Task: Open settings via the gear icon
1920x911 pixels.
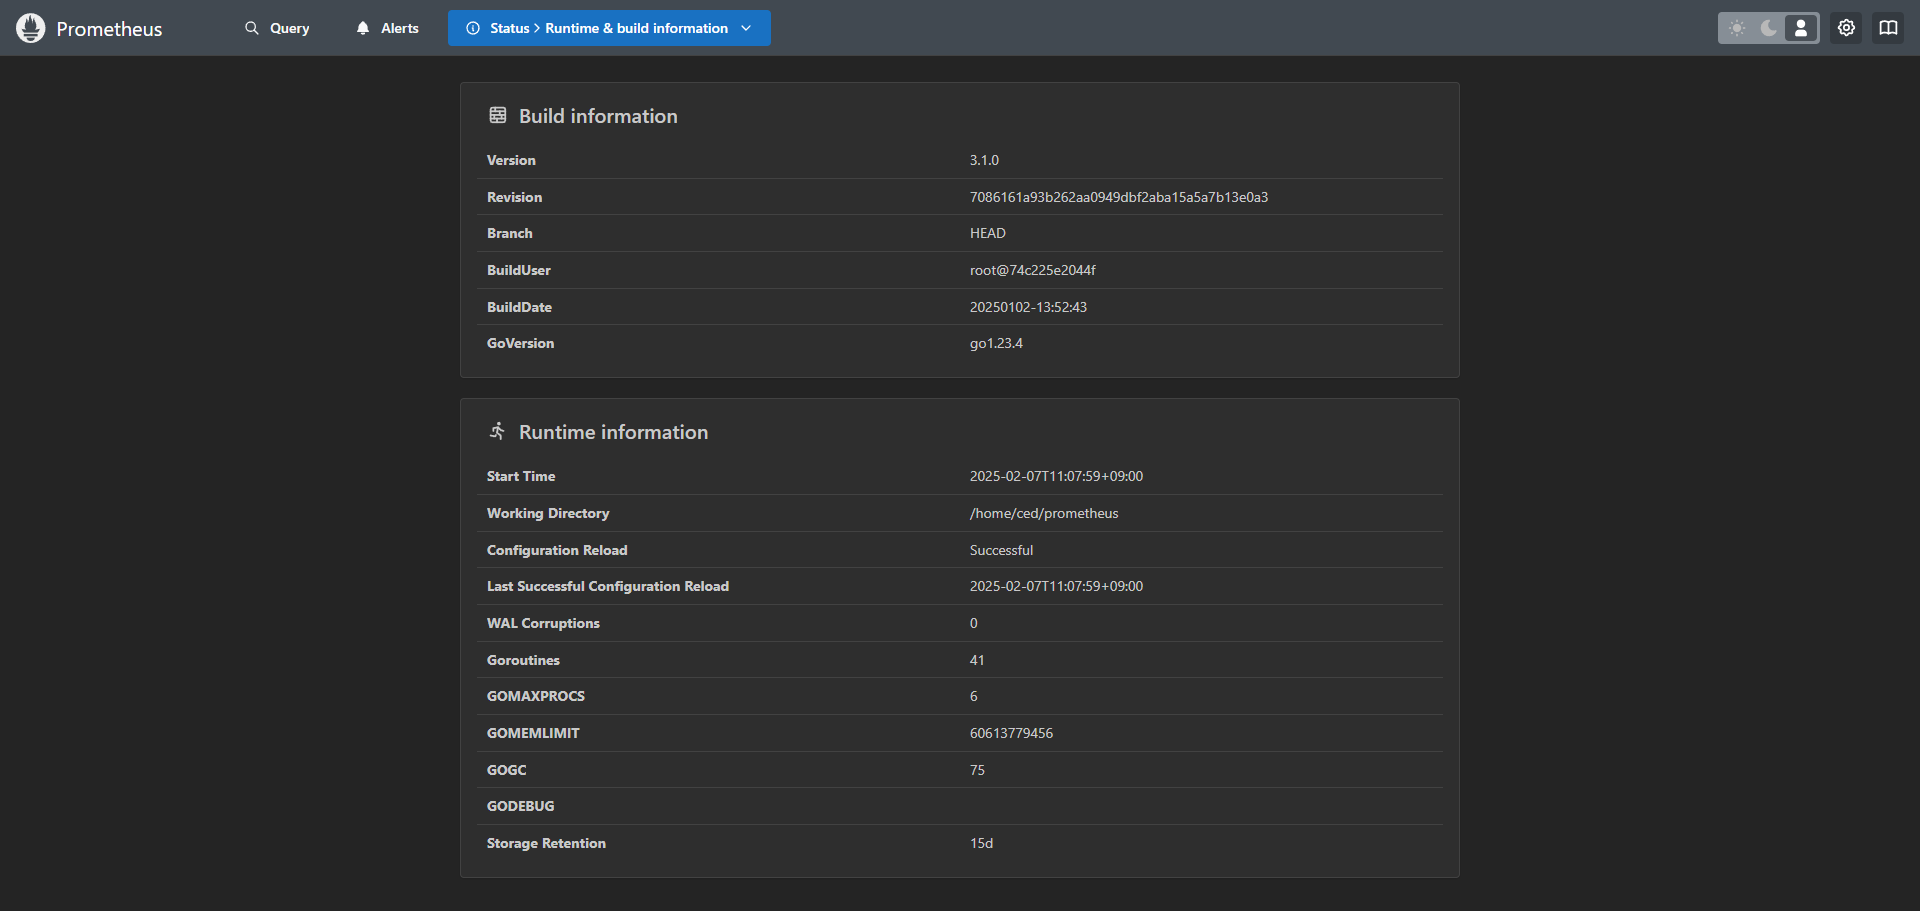Action: pyautogui.click(x=1846, y=28)
